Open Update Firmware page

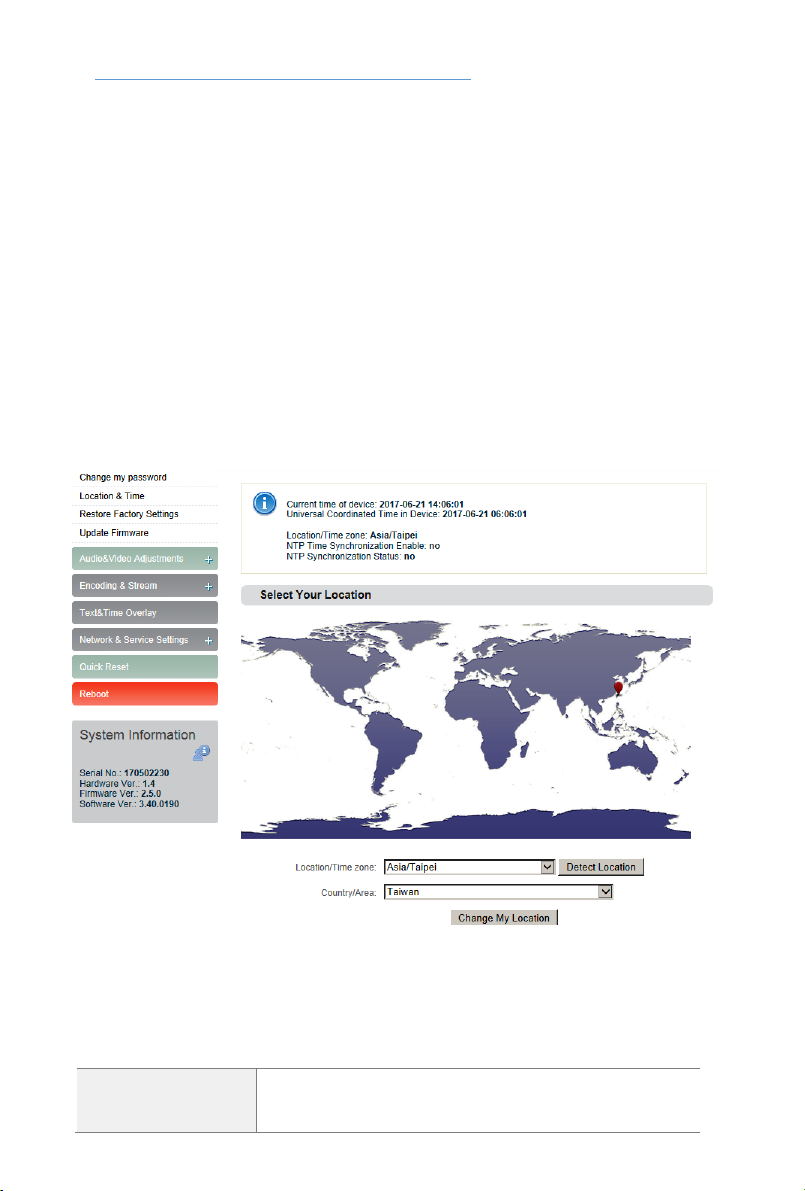tap(114, 532)
